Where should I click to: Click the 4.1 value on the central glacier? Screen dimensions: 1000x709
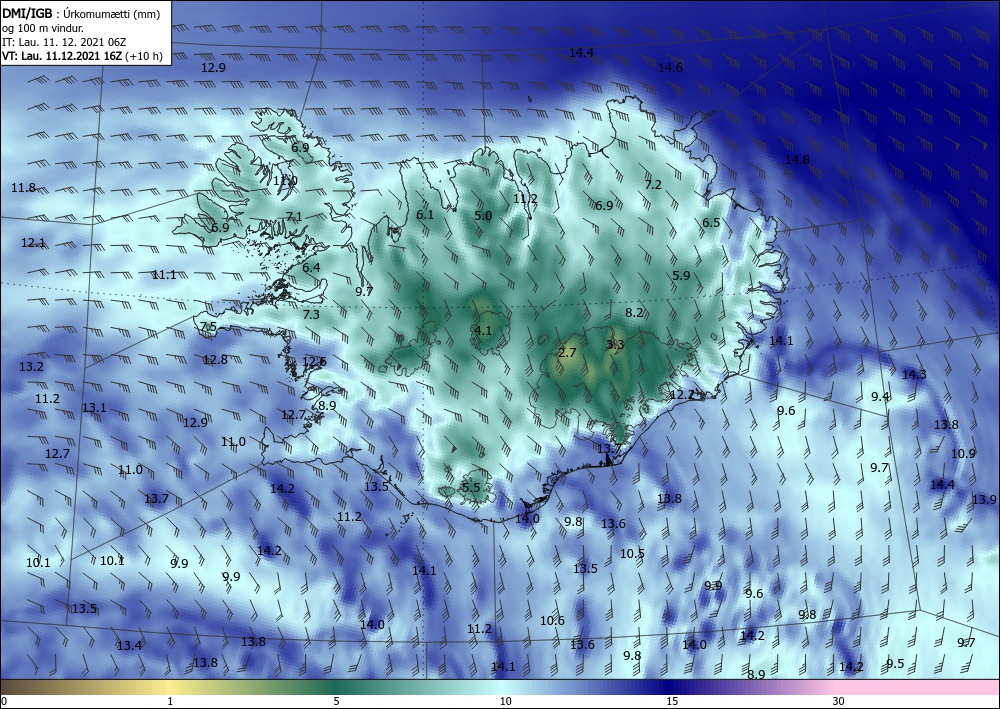[x=483, y=330]
